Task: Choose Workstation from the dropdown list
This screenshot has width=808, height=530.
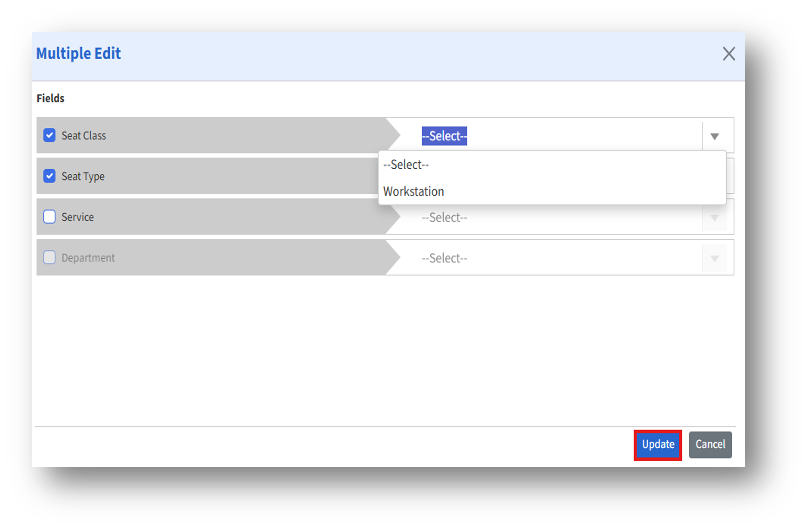Action: pyautogui.click(x=414, y=191)
